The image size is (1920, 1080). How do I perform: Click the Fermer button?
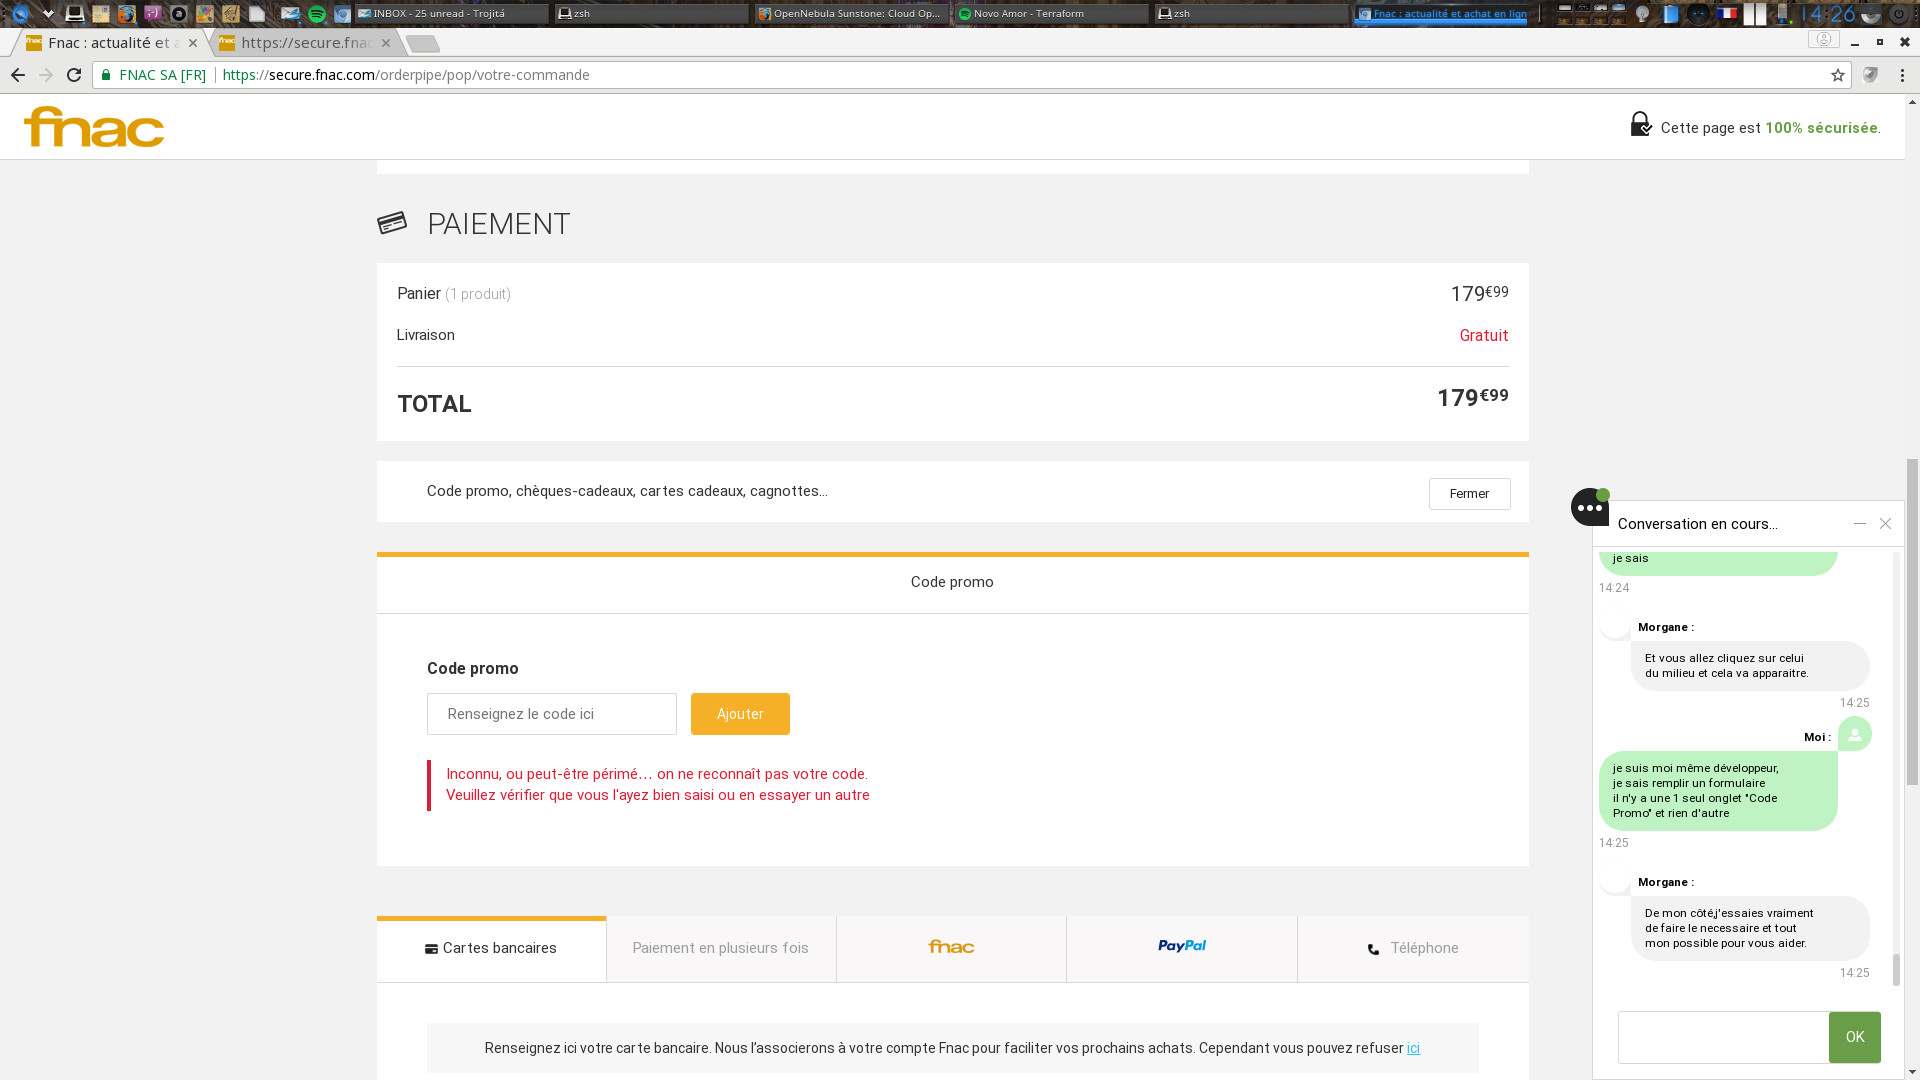point(1469,494)
